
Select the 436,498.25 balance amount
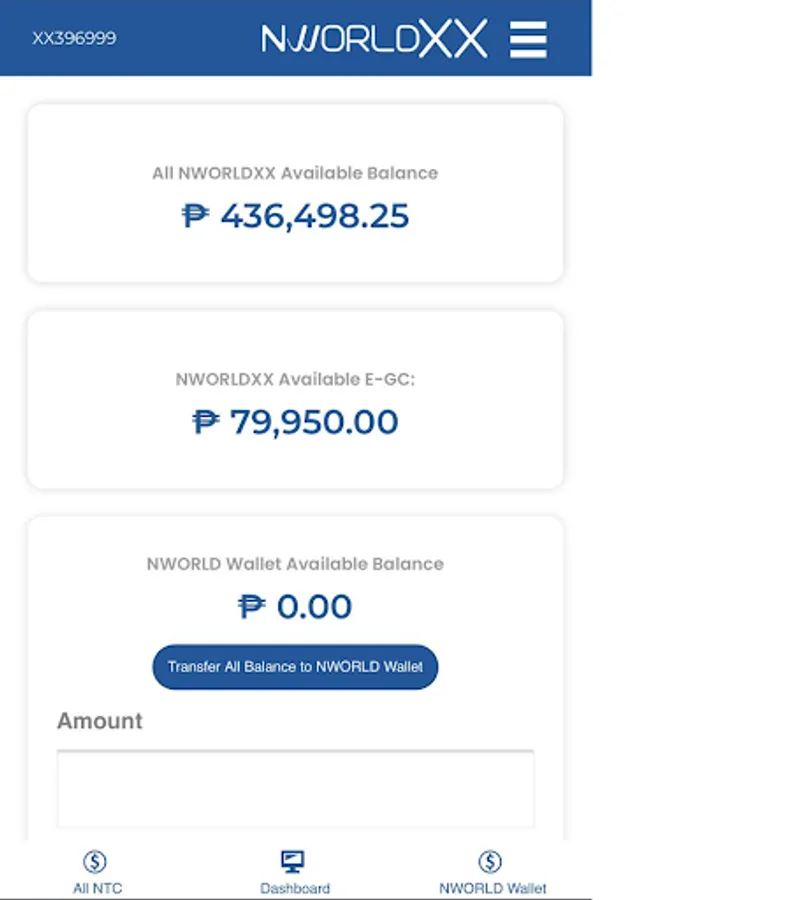coord(314,216)
